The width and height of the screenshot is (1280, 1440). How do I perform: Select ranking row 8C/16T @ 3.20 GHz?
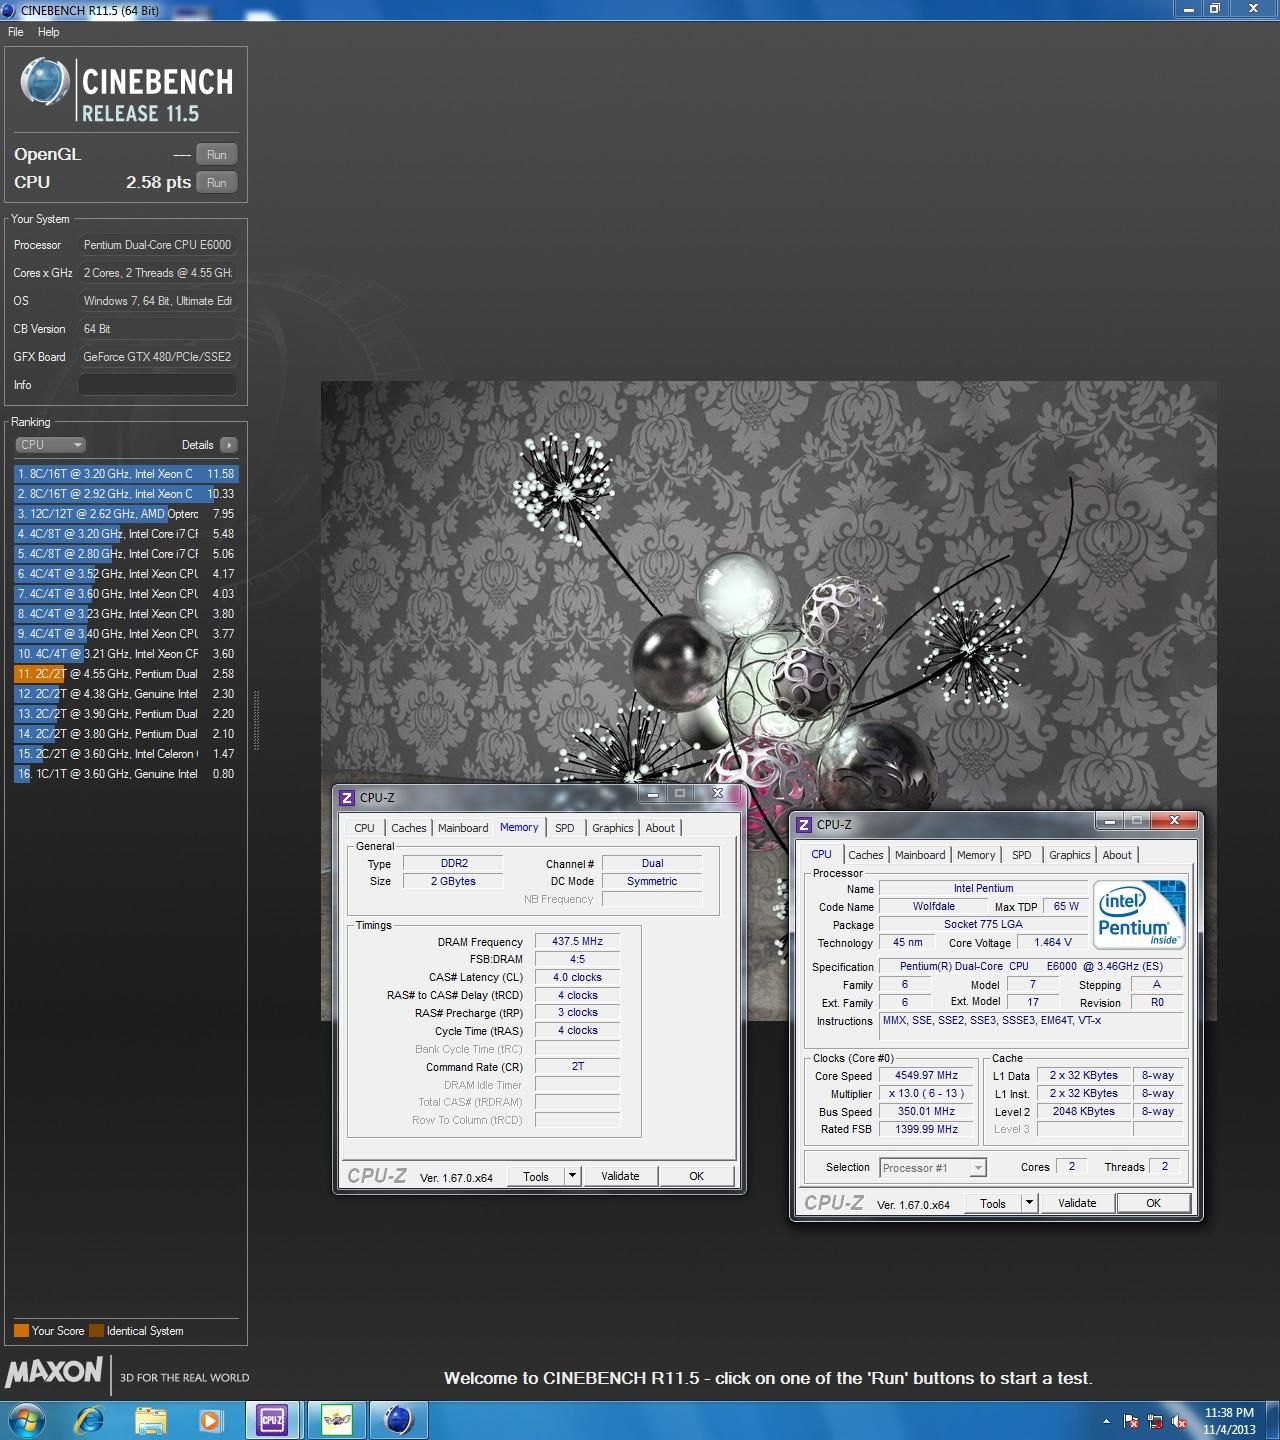[x=126, y=474]
